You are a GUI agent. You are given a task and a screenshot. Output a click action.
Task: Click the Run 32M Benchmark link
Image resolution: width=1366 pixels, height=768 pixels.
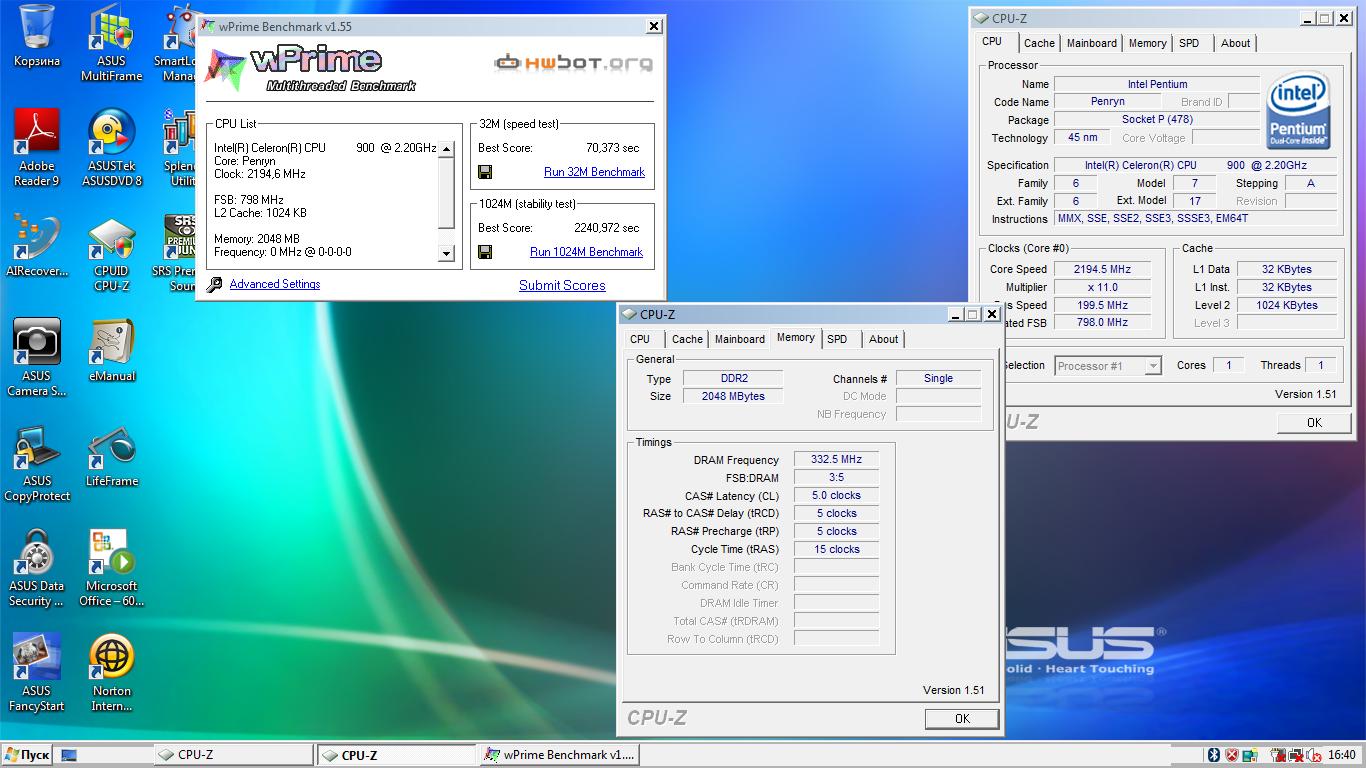pyautogui.click(x=594, y=172)
